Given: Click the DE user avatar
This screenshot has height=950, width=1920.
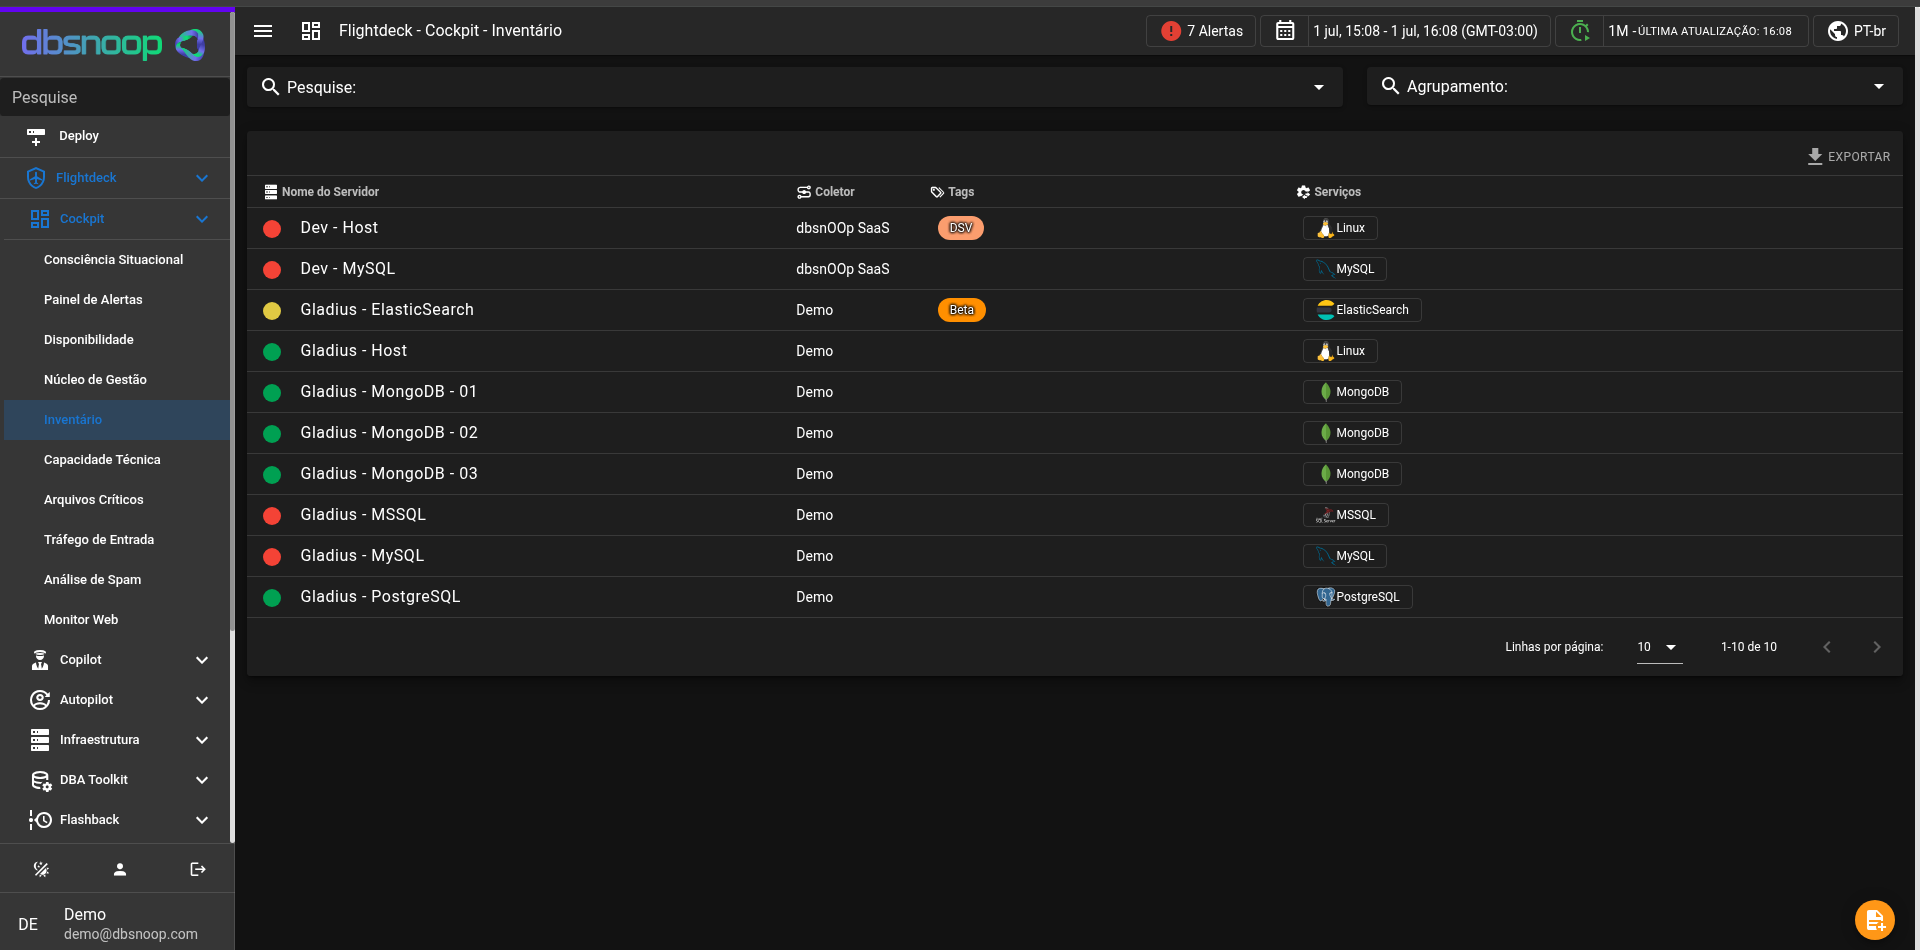Looking at the screenshot, I should pos(28,924).
